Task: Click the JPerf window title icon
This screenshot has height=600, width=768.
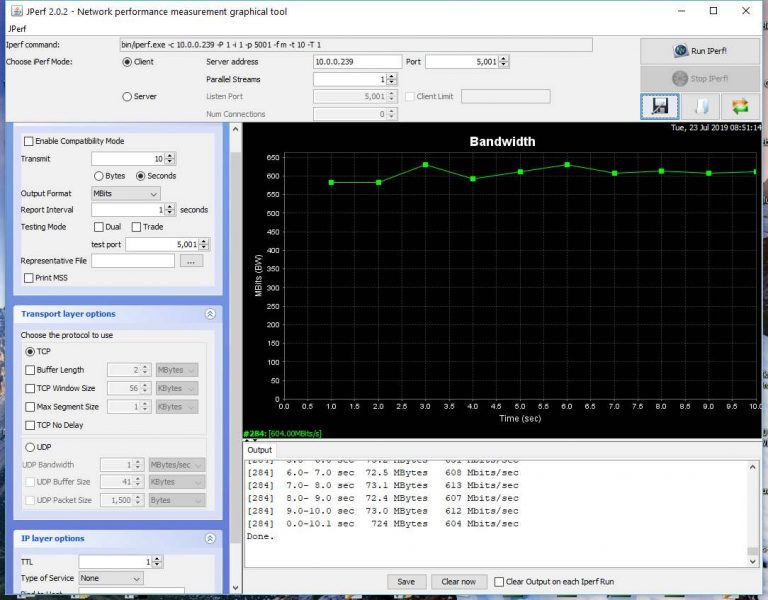Action: (16, 11)
